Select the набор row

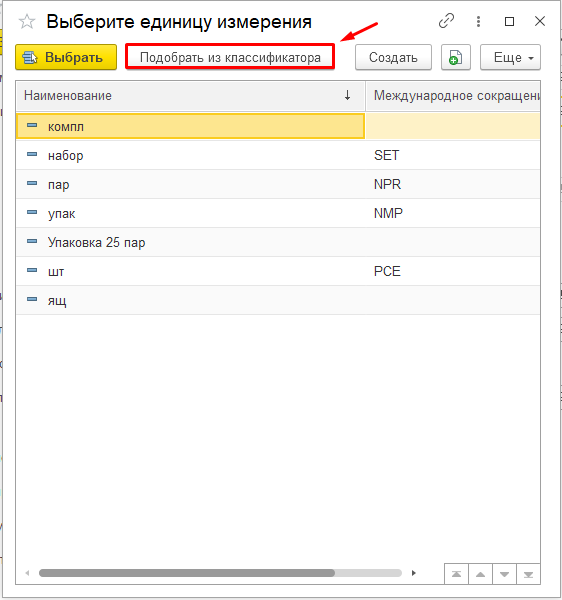278,155
